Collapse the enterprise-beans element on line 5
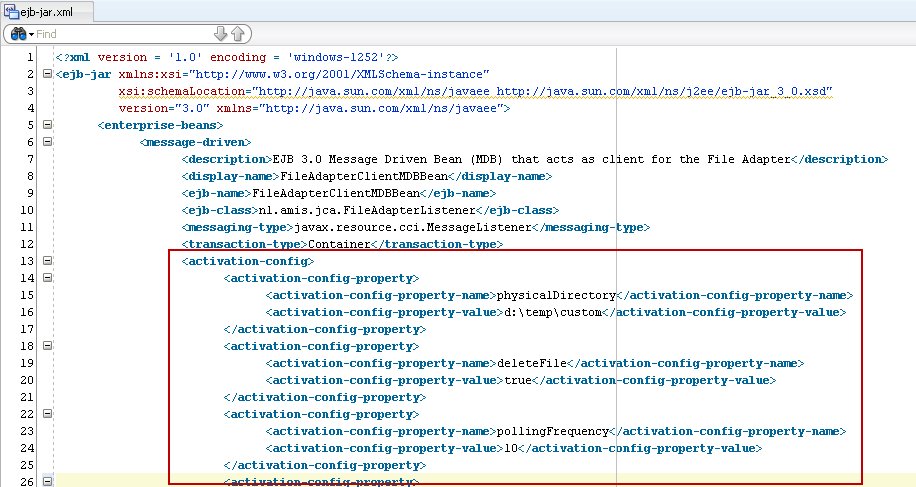Viewport: 916px width, 487px height. (46, 126)
